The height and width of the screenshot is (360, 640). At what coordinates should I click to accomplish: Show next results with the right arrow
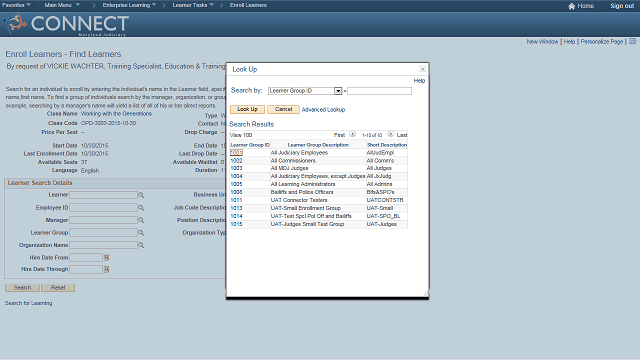(x=391, y=134)
